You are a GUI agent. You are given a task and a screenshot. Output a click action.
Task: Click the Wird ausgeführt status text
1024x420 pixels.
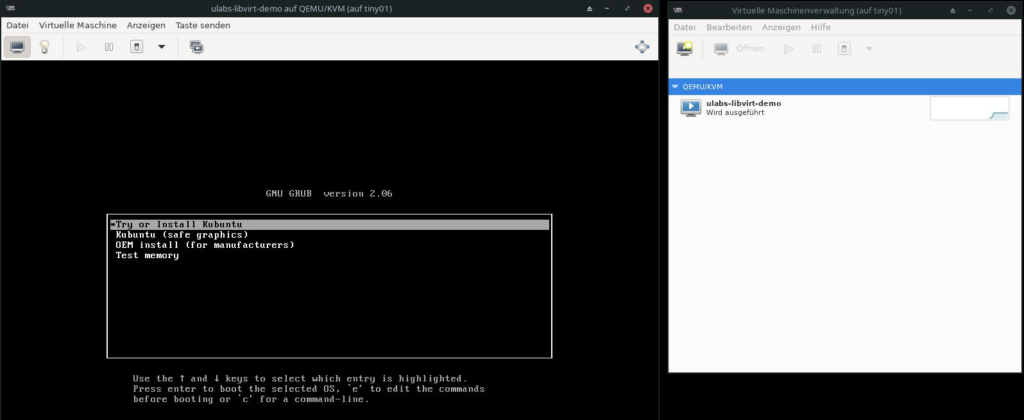735,112
